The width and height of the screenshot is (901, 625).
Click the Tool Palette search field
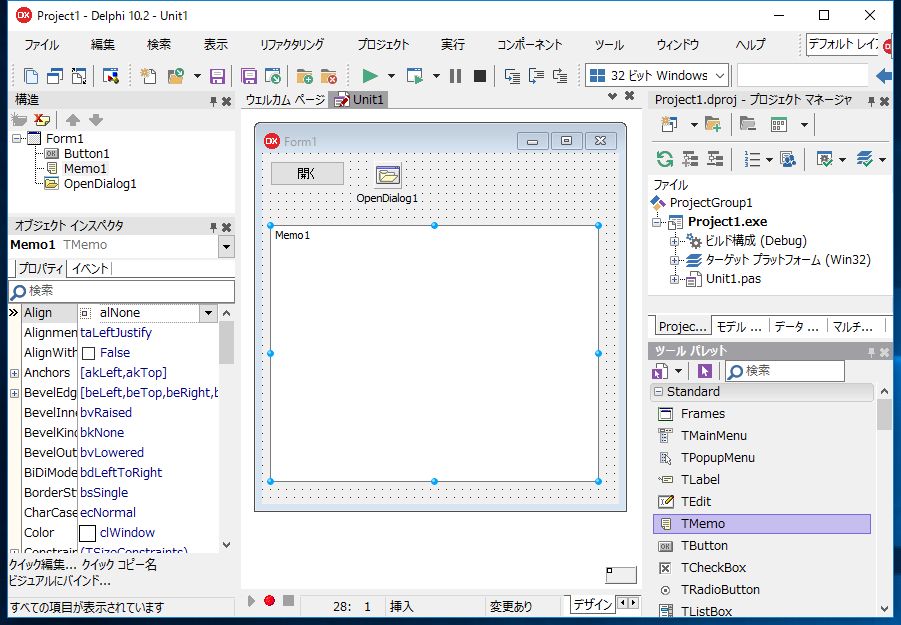790,371
